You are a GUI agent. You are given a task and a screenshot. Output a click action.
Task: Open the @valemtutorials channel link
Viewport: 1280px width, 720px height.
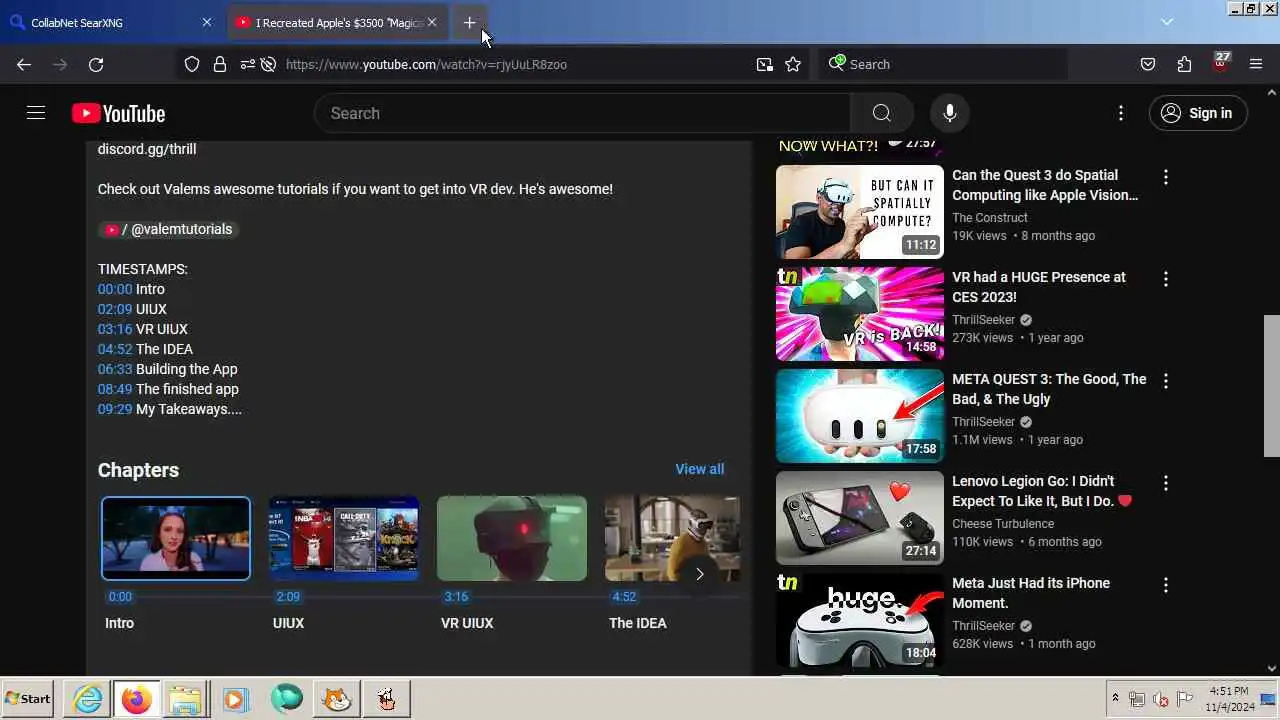click(x=168, y=229)
